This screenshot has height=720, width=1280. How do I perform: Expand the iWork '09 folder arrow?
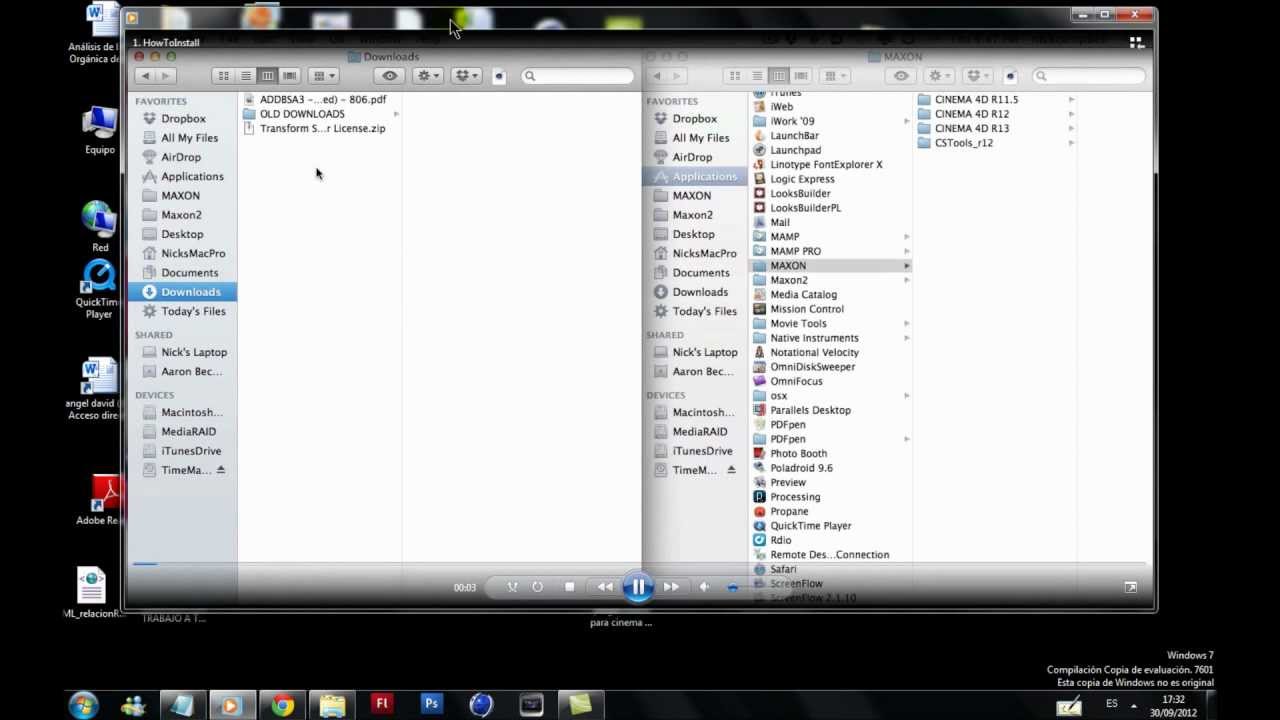pyautogui.click(x=906, y=121)
